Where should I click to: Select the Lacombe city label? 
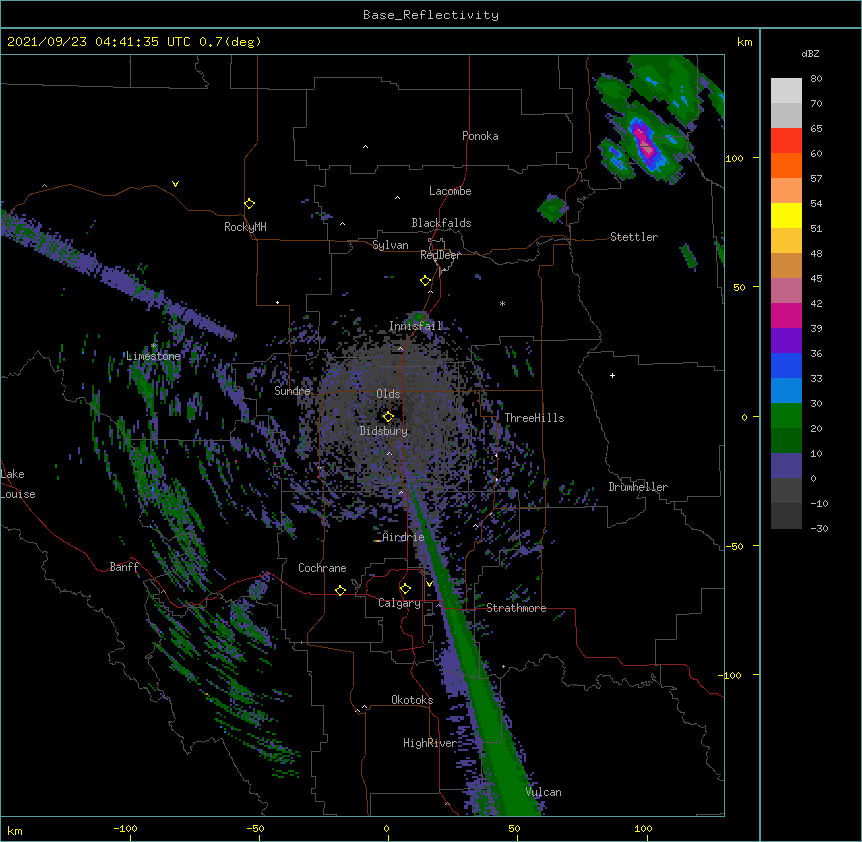tap(450, 191)
